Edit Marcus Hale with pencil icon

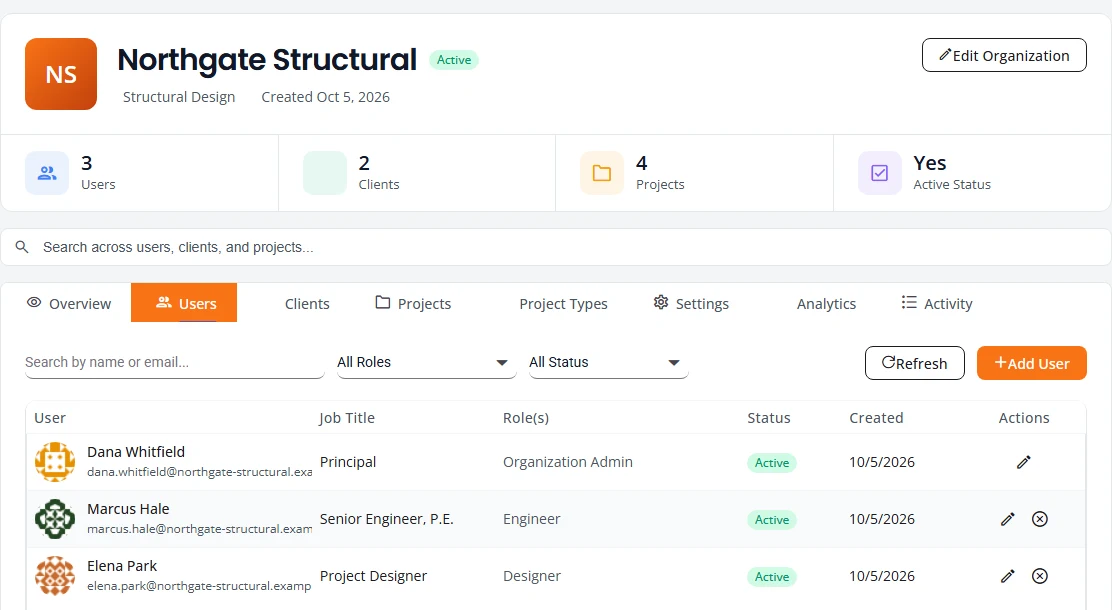point(1008,519)
